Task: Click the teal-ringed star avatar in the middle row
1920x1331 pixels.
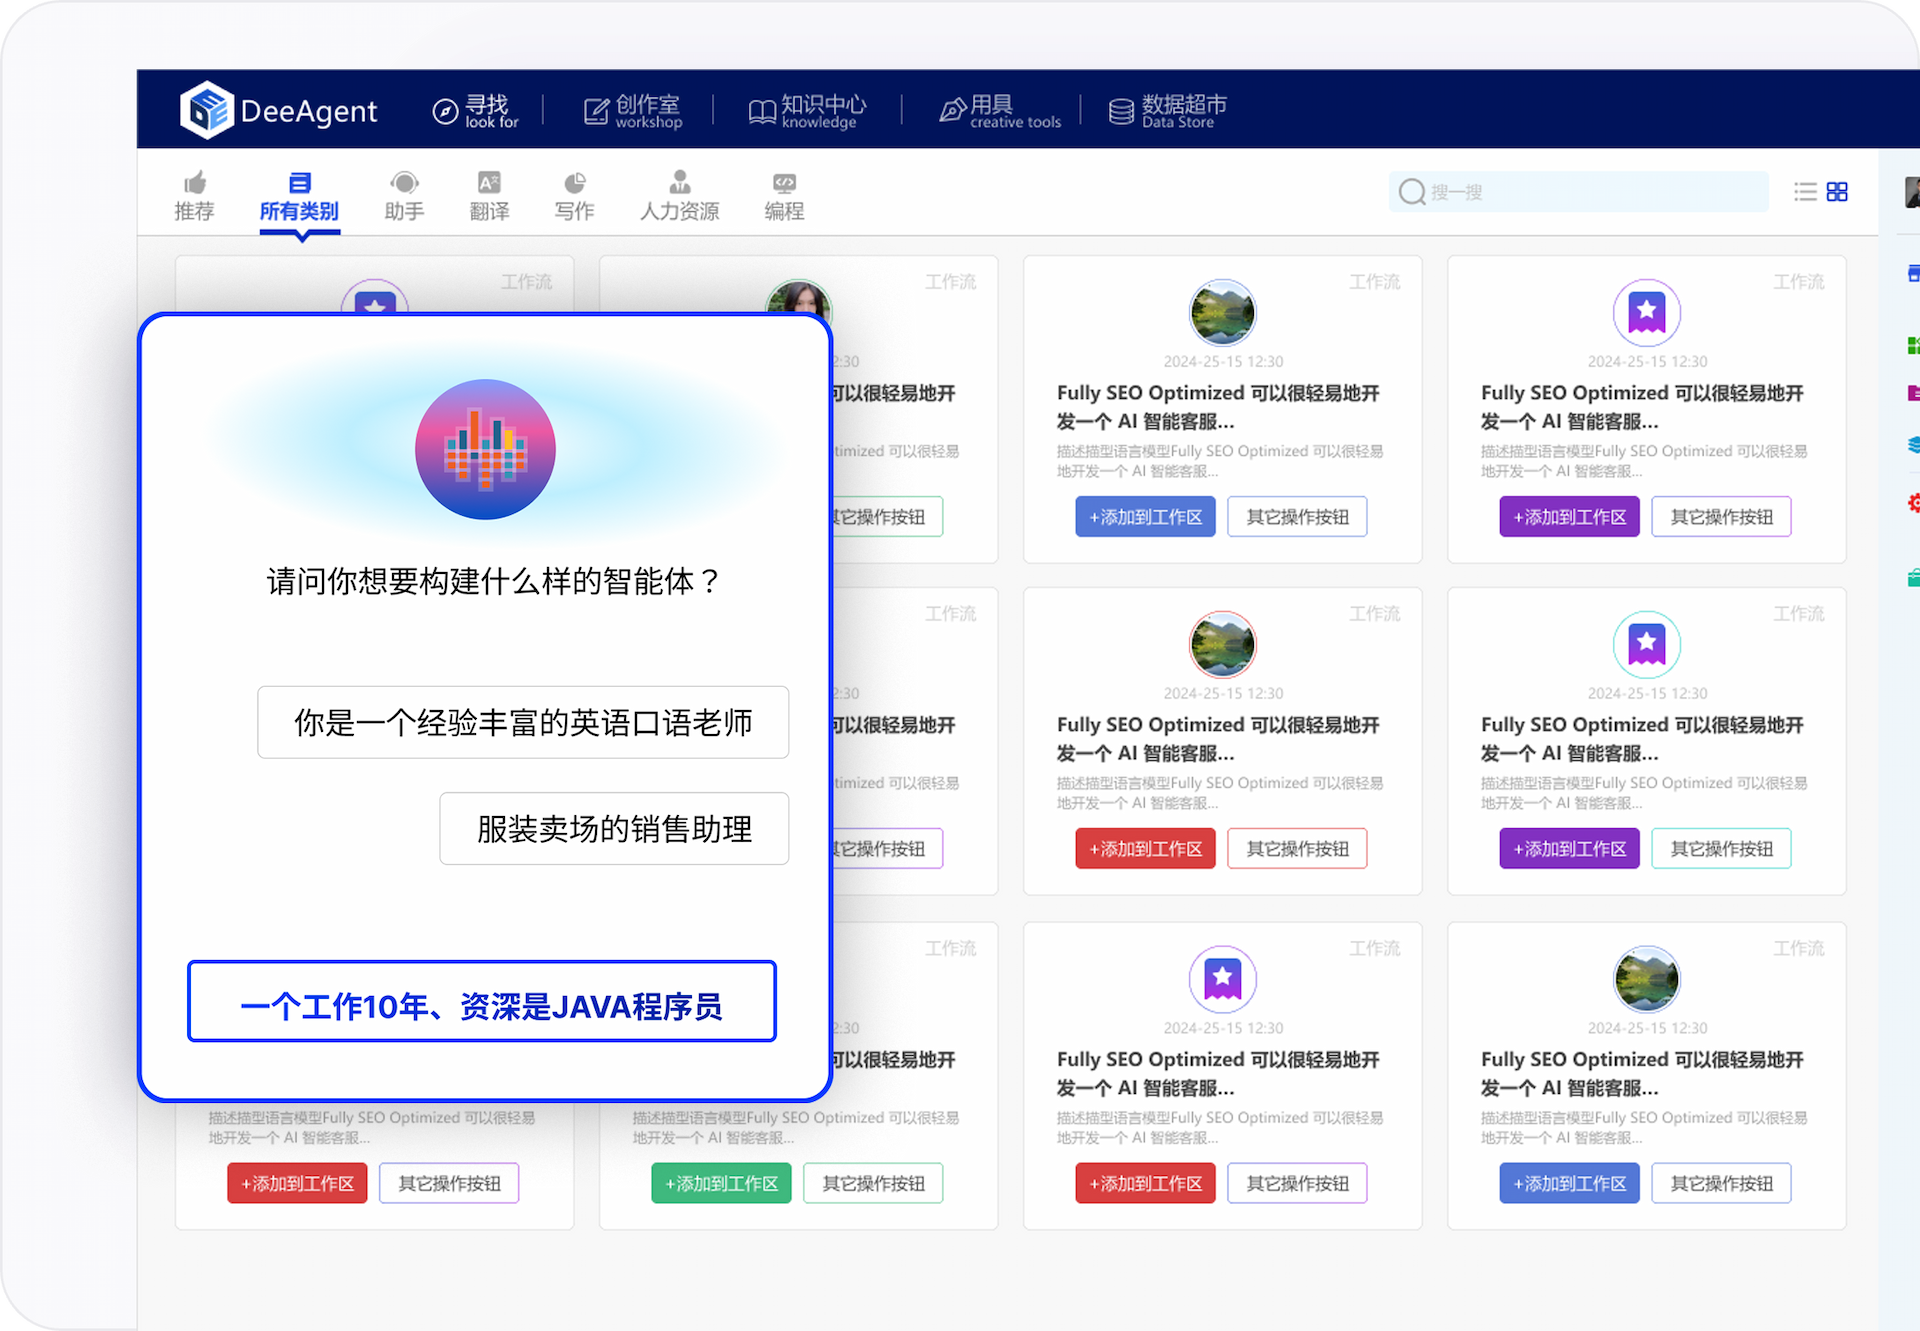Action: pos(1646,644)
